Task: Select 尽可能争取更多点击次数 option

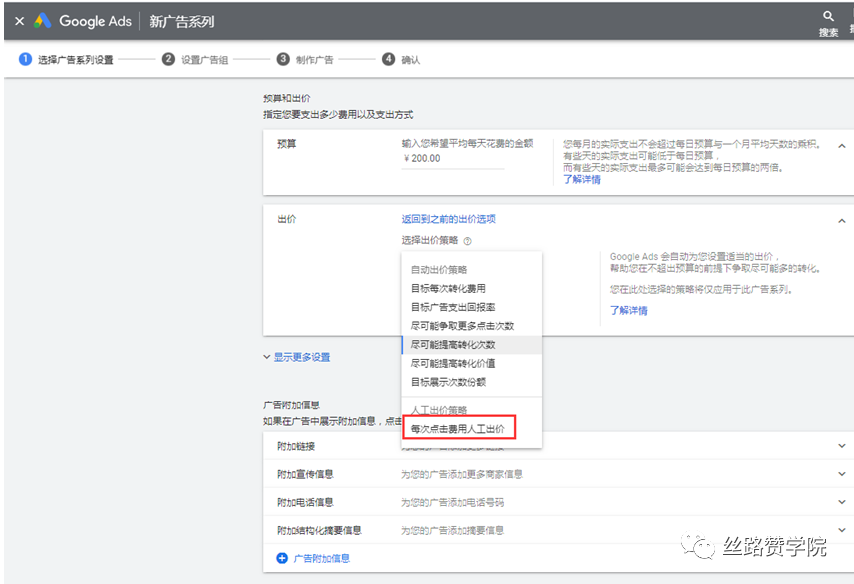Action: tap(463, 324)
